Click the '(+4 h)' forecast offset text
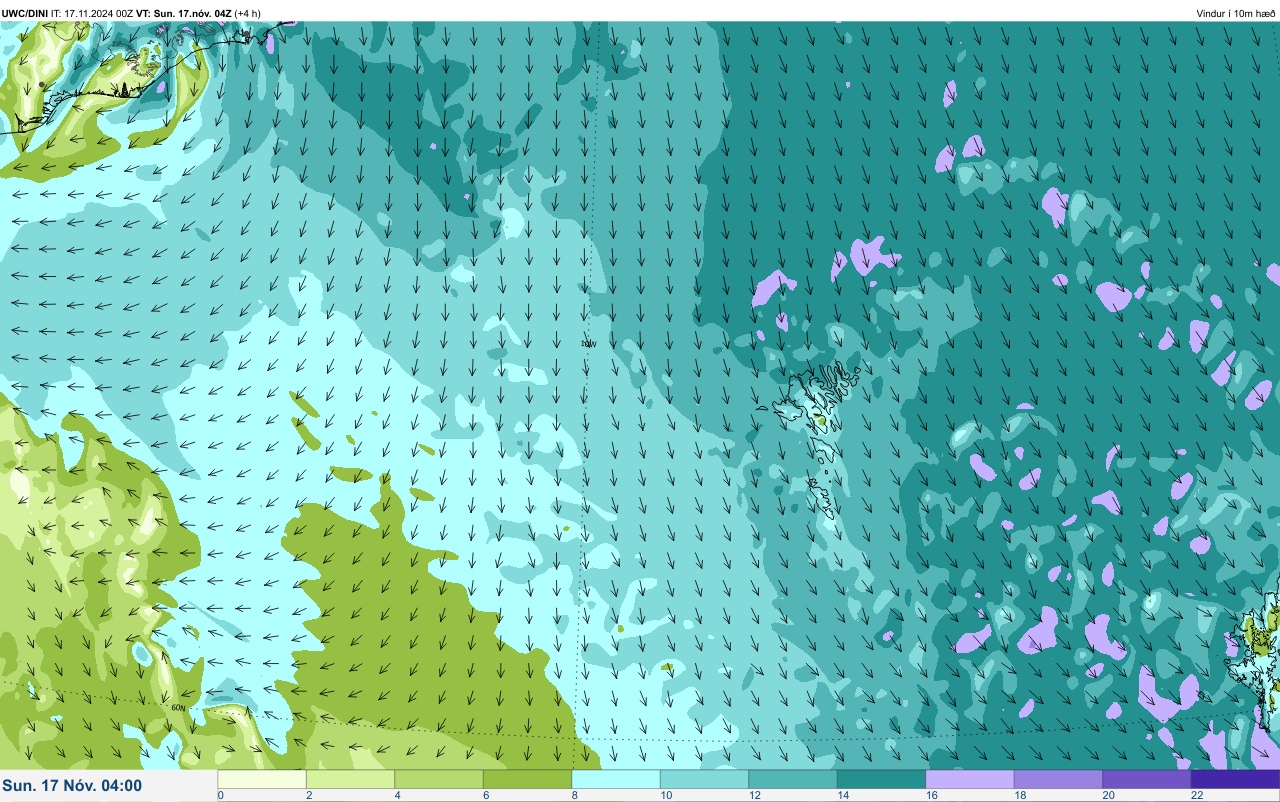The image size is (1280, 802). click(247, 13)
